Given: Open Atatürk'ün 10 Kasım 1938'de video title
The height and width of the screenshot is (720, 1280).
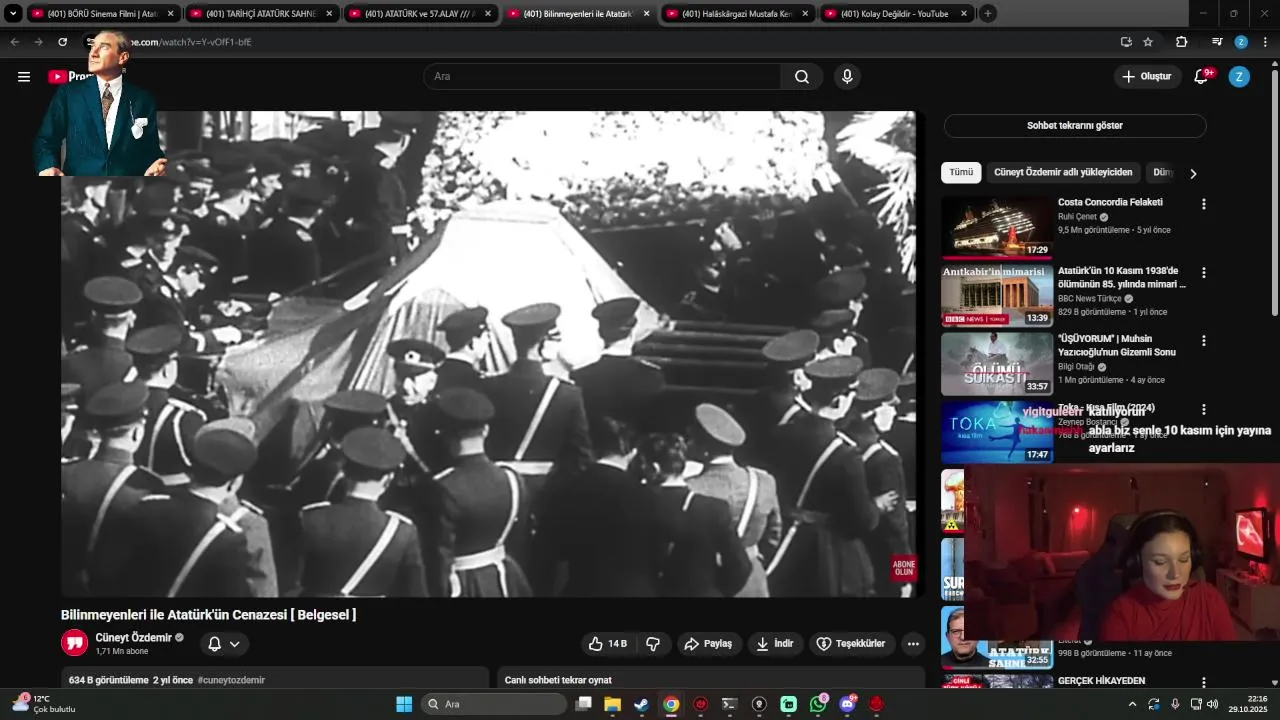Looking at the screenshot, I should click(1120, 277).
